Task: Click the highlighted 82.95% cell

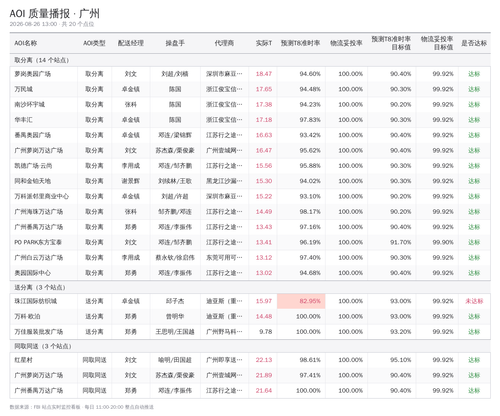Action: coord(301,301)
